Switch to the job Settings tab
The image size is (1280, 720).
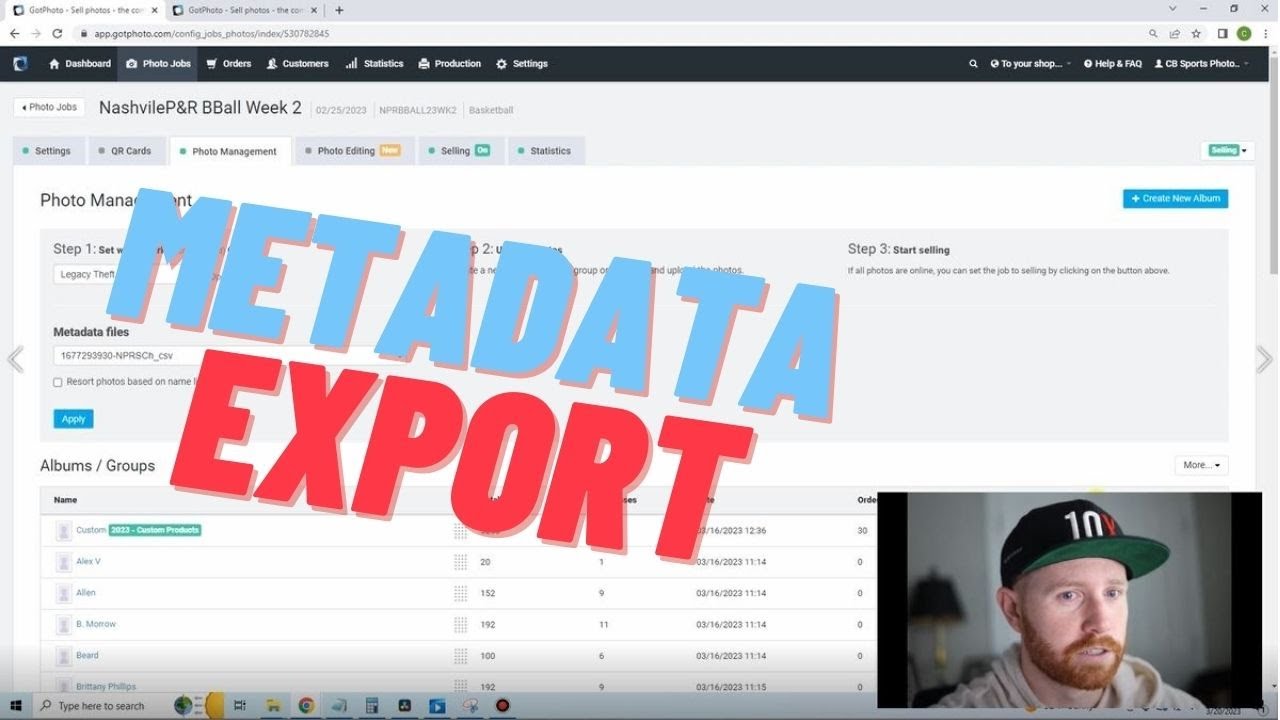tap(47, 151)
